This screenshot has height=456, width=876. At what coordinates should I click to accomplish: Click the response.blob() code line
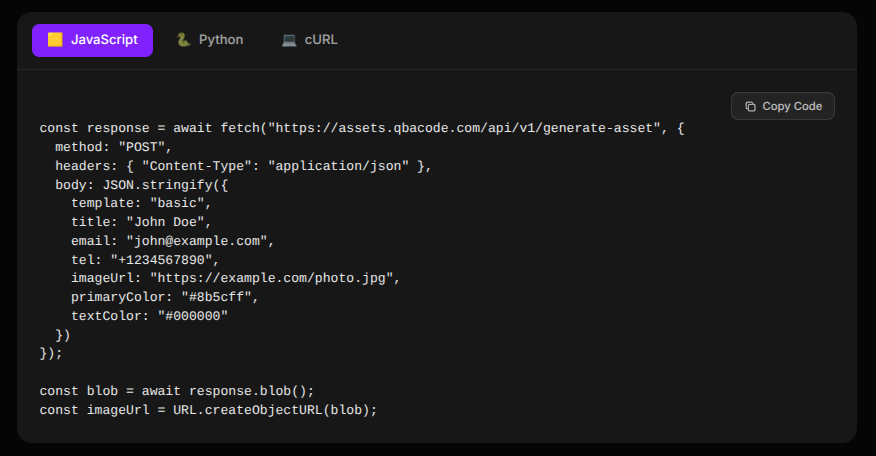[177, 391]
